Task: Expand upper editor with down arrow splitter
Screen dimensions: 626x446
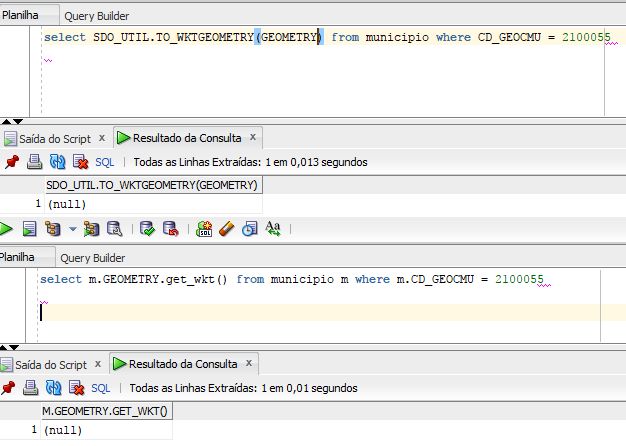Action: [18, 121]
